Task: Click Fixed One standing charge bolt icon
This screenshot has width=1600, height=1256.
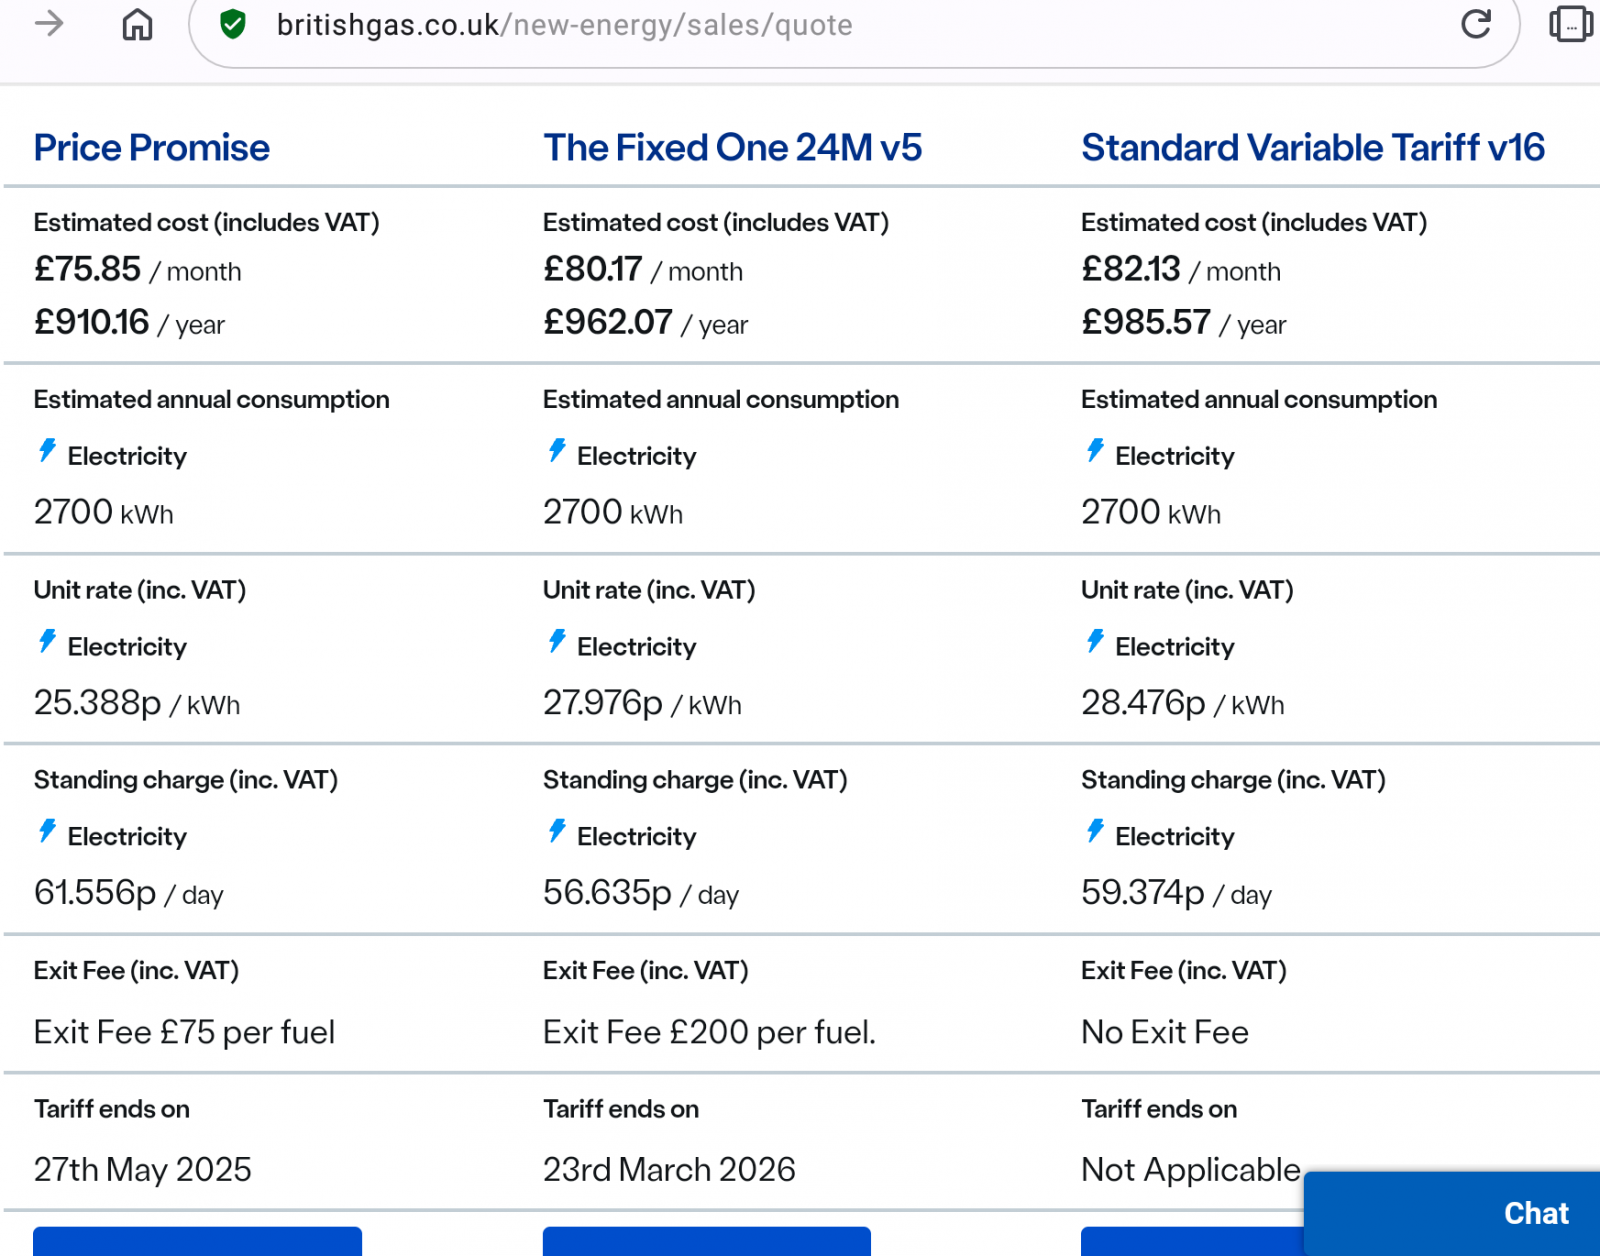Action: point(557,832)
